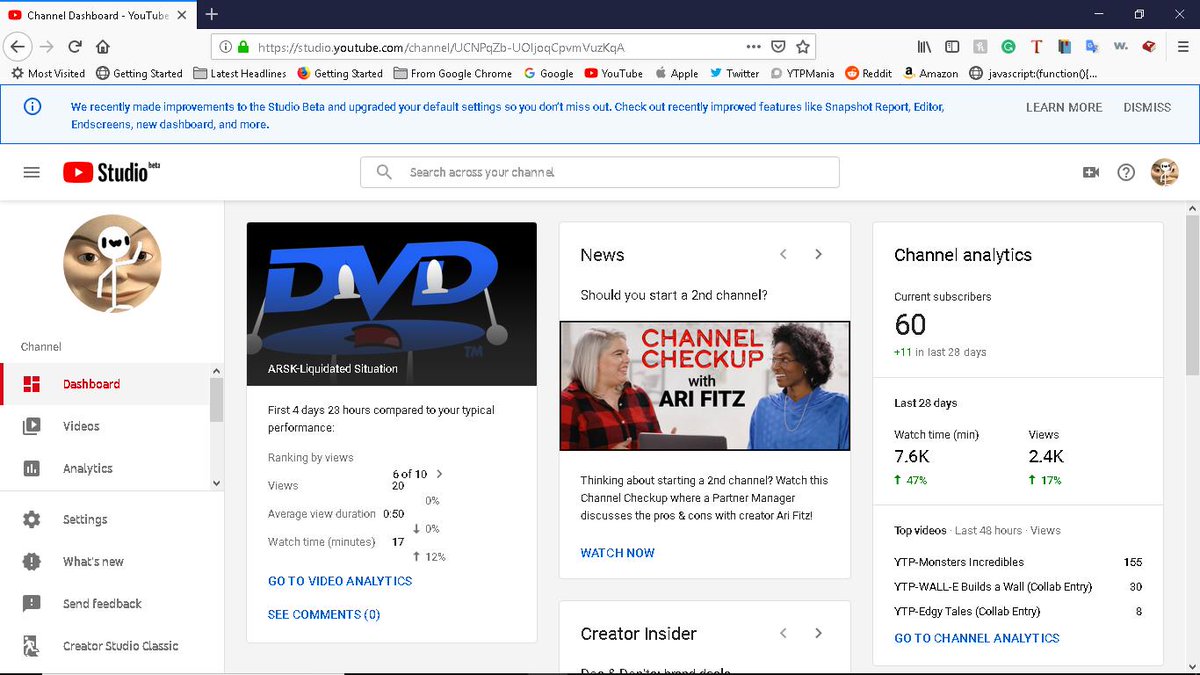Open a new browser tab
The width and height of the screenshot is (1200, 675).
coord(212,14)
